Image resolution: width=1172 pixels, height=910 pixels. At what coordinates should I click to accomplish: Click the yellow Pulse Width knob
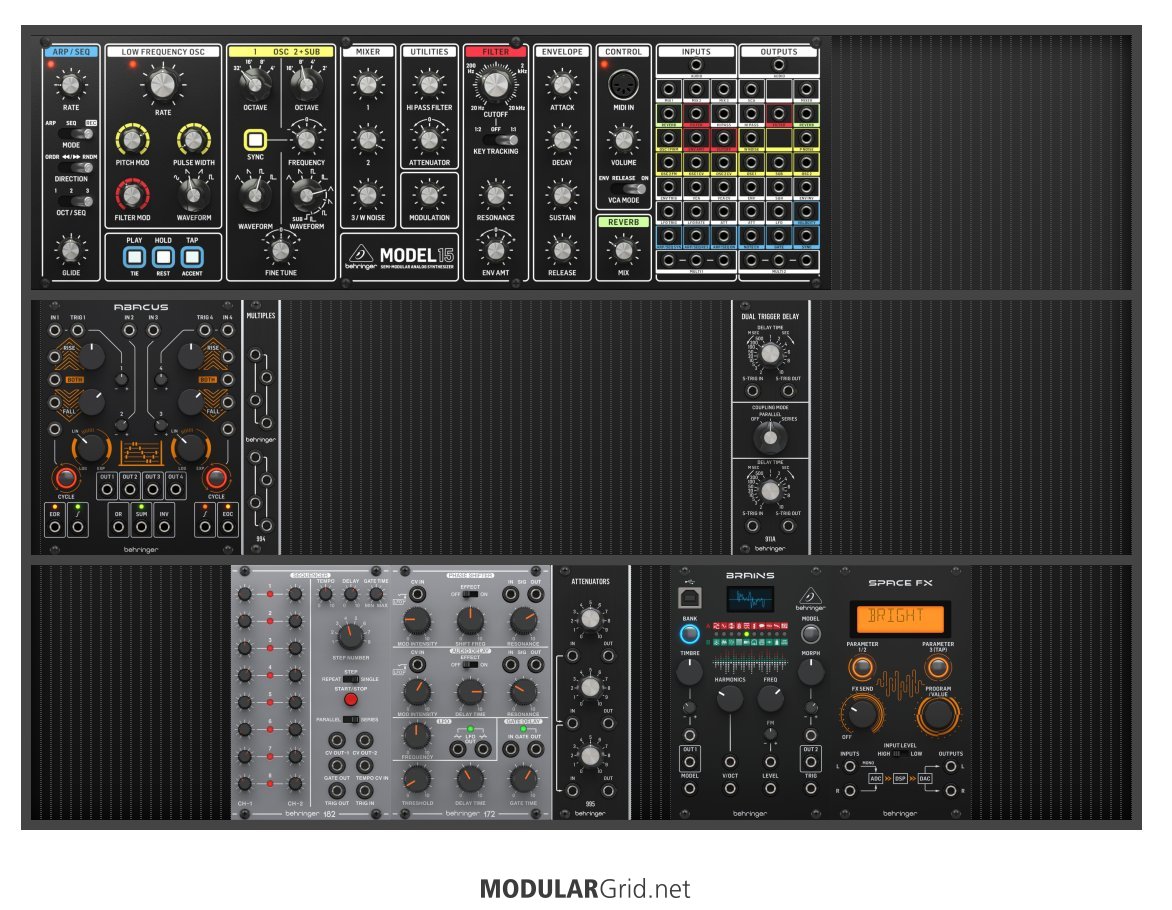tap(193, 139)
